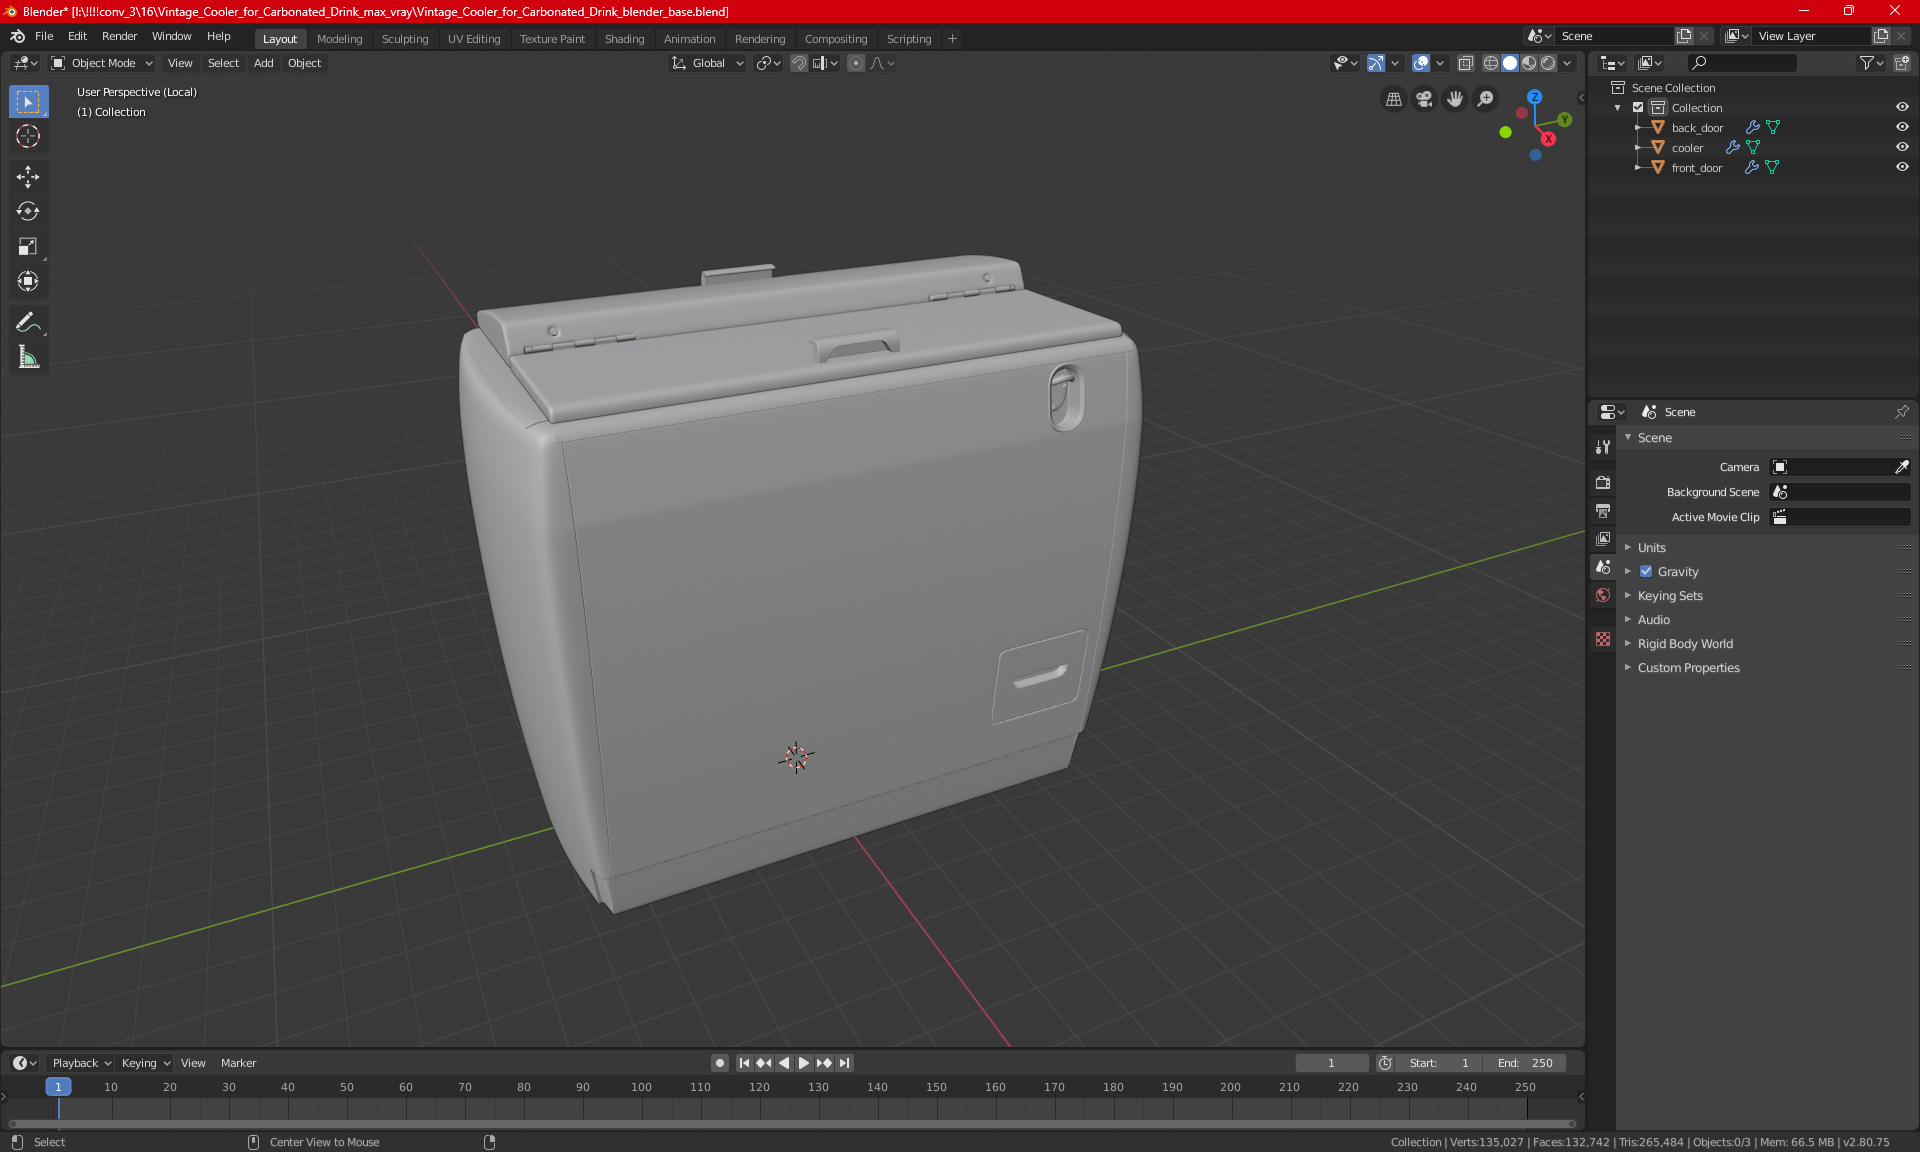Viewport: 1920px width, 1152px height.
Task: Switch to wireframe shading
Action: (1491, 63)
